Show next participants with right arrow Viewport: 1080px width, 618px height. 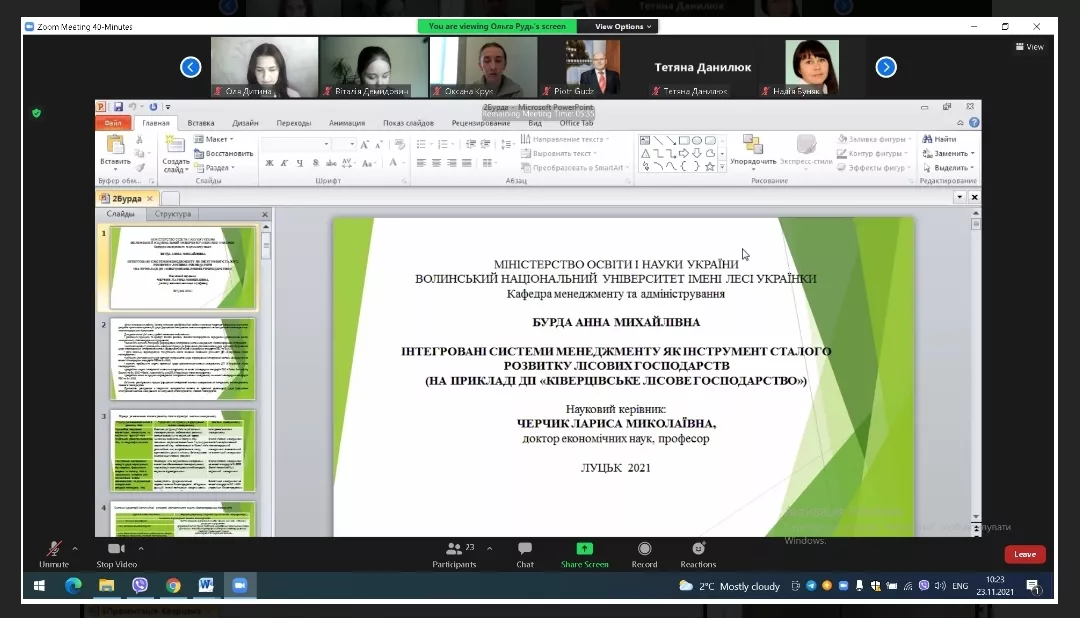click(885, 67)
